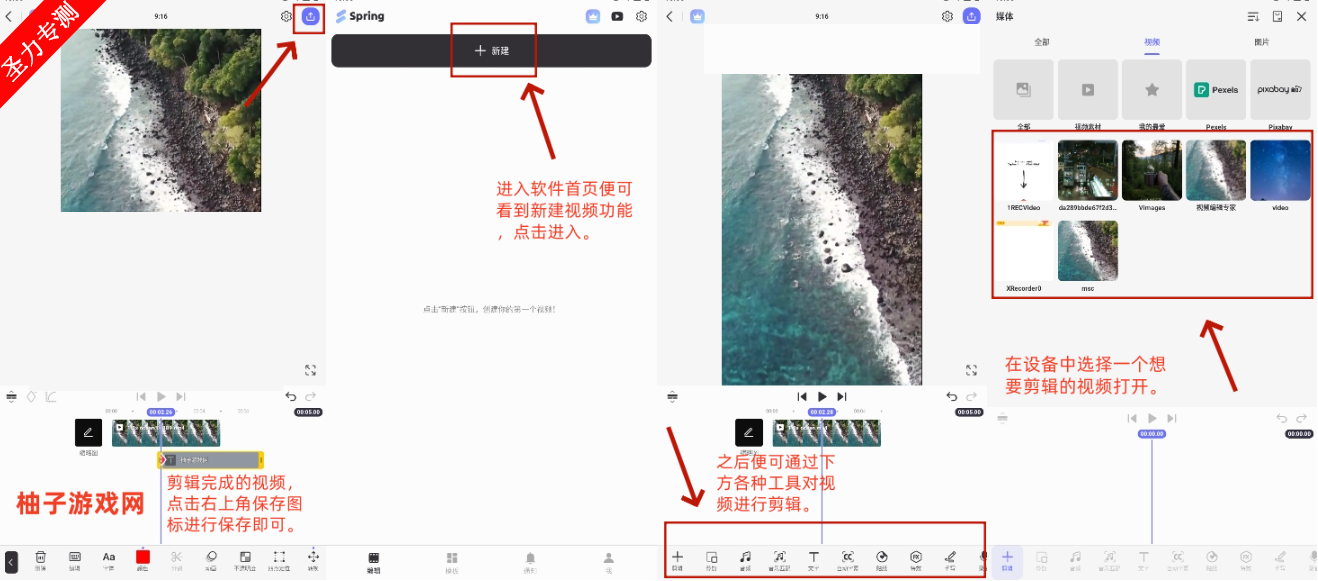Switch to the 全部 tab in 媒体 panel
The width and height of the screenshot is (1318, 581).
(x=1043, y=42)
